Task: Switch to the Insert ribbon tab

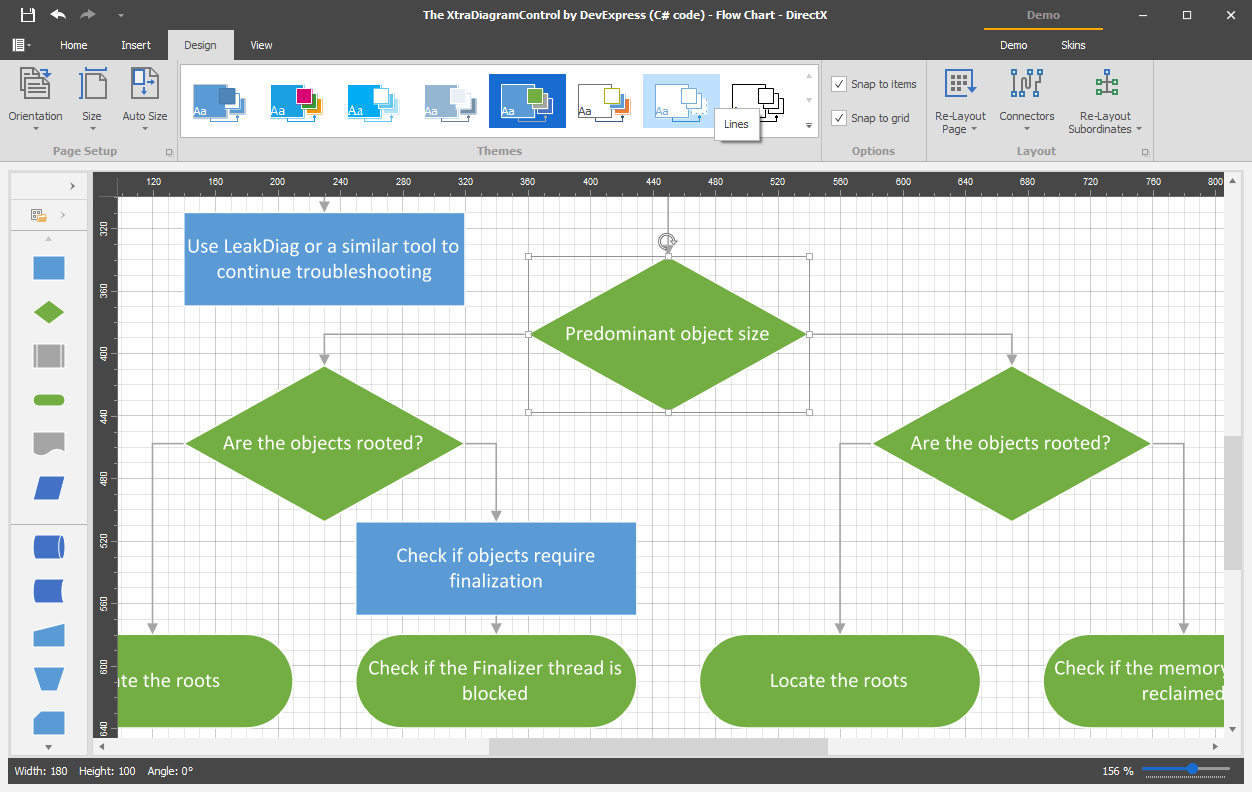Action: point(136,45)
